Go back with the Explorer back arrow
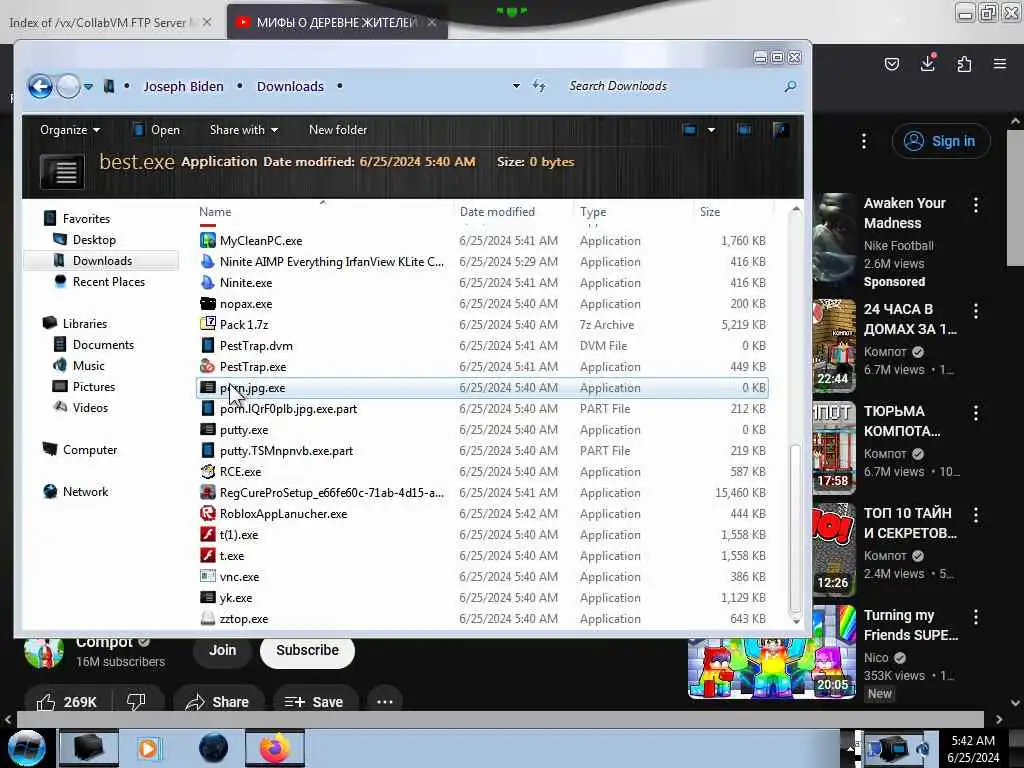Screen dimensions: 1024x768 (x=40, y=86)
